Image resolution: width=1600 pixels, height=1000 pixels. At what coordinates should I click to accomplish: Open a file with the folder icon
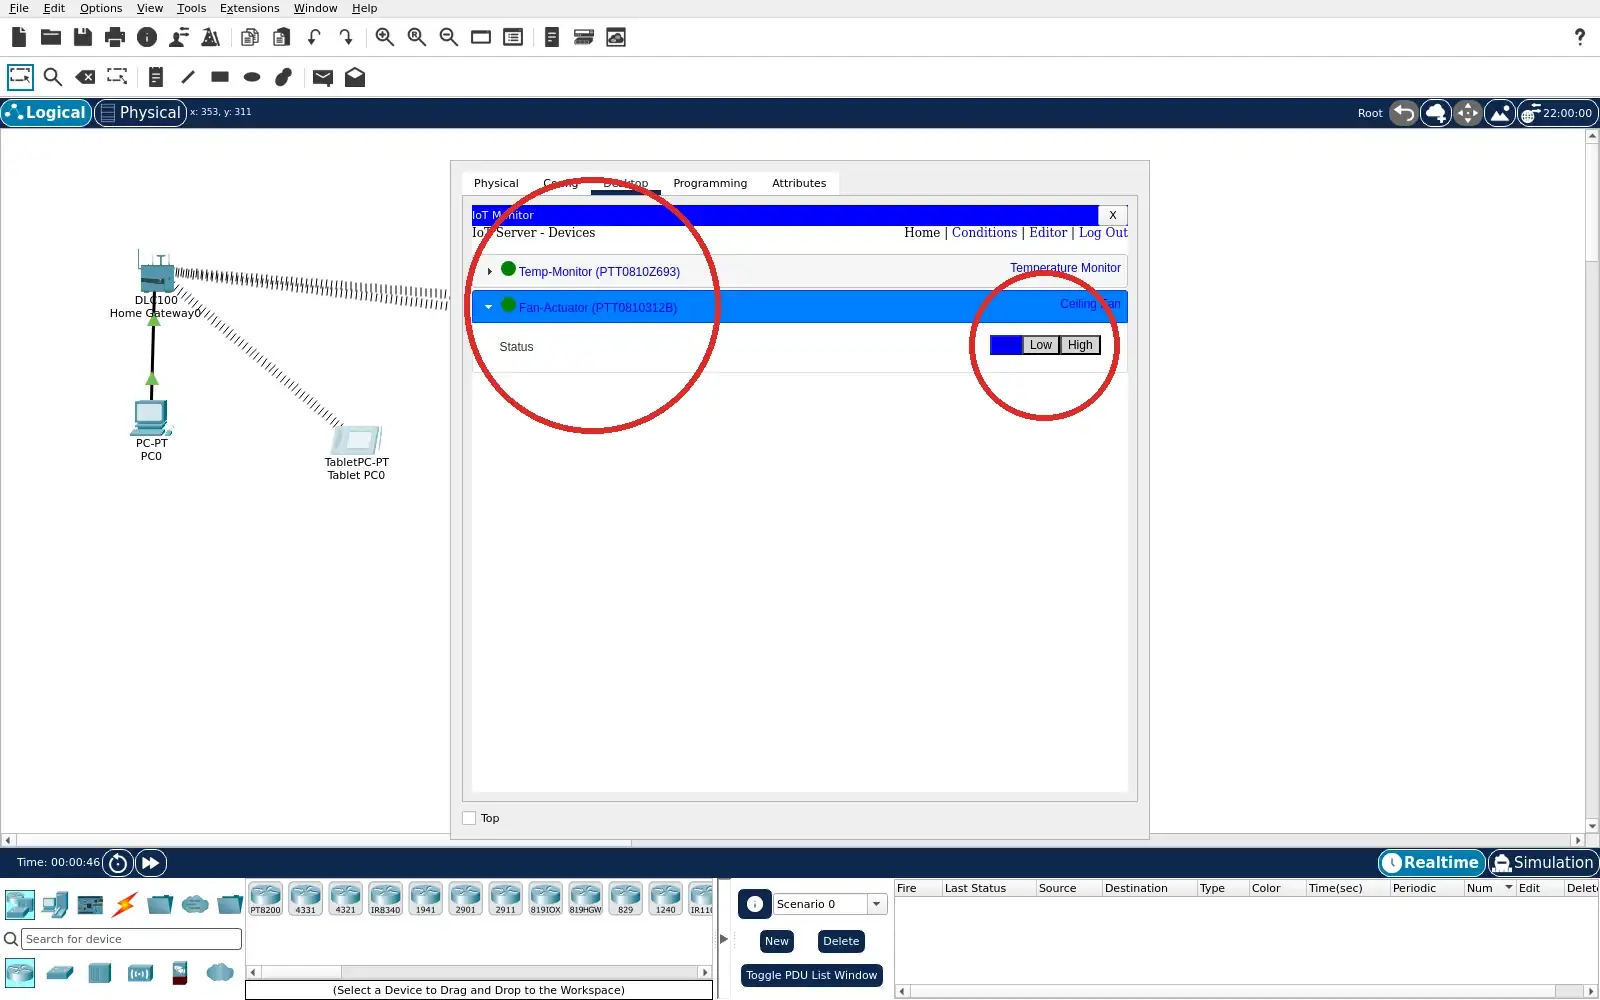pos(51,37)
